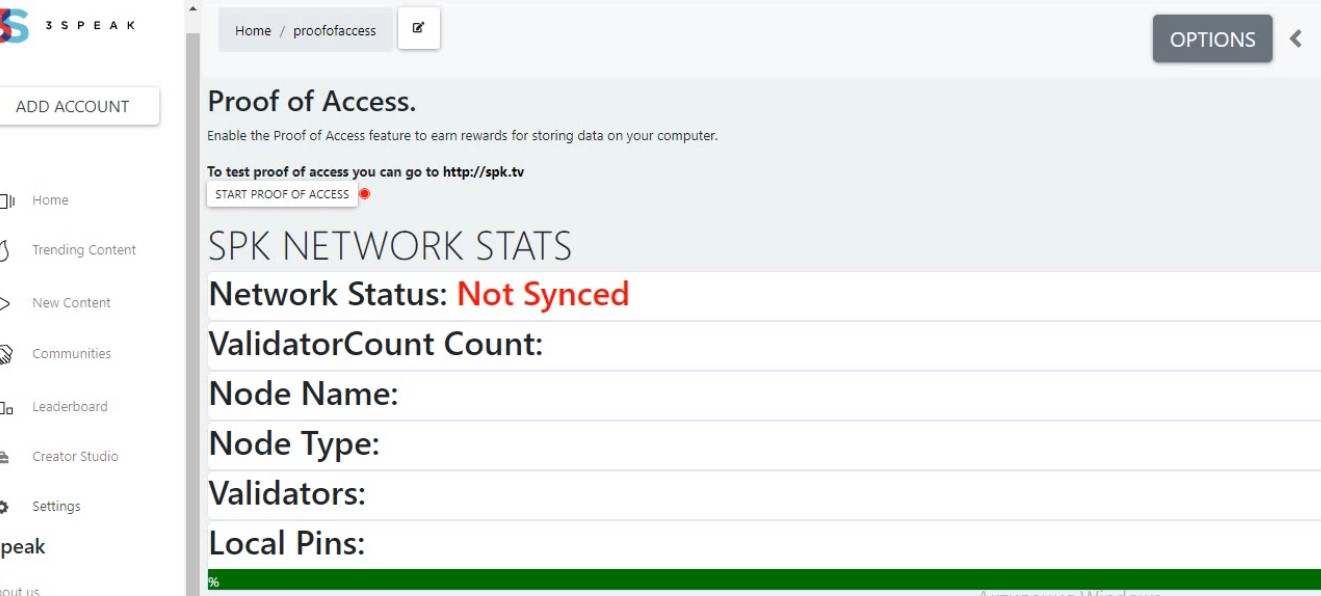Click the Local Pins row
Screen dimensions: 1321x596
764,545
